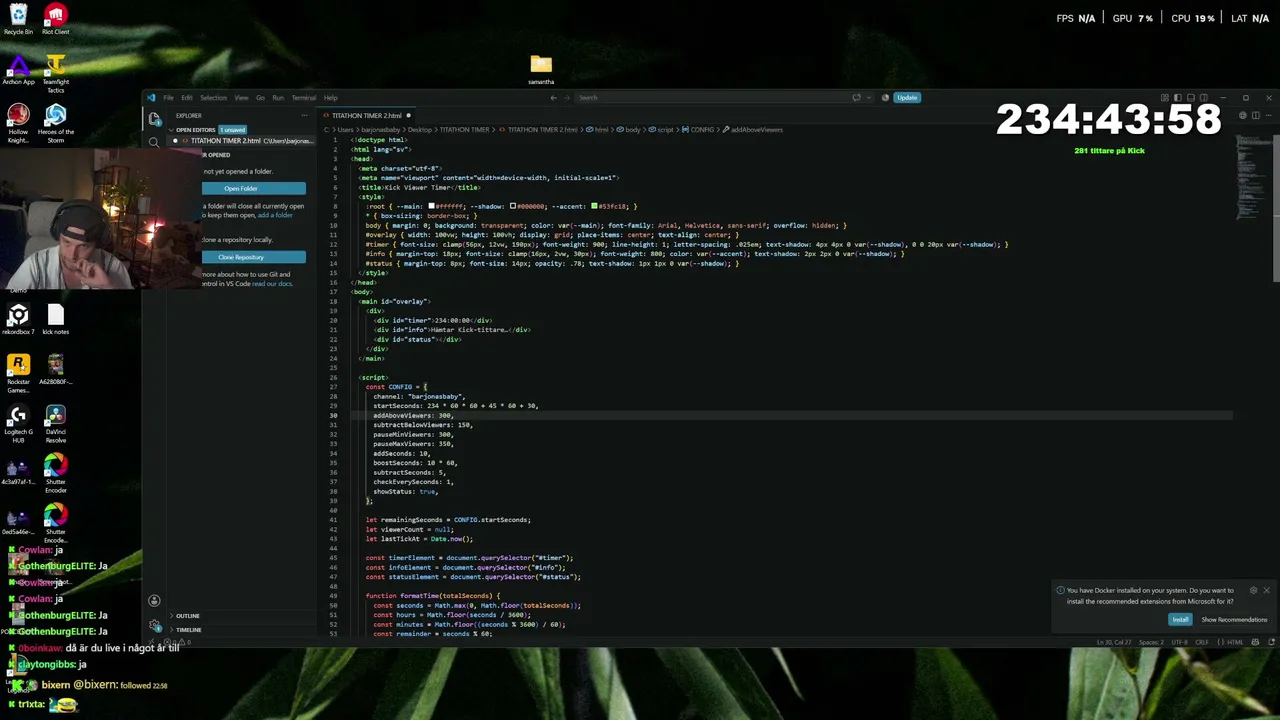Open the samantha folder on the desktop
1280x720 pixels.
click(x=541, y=69)
